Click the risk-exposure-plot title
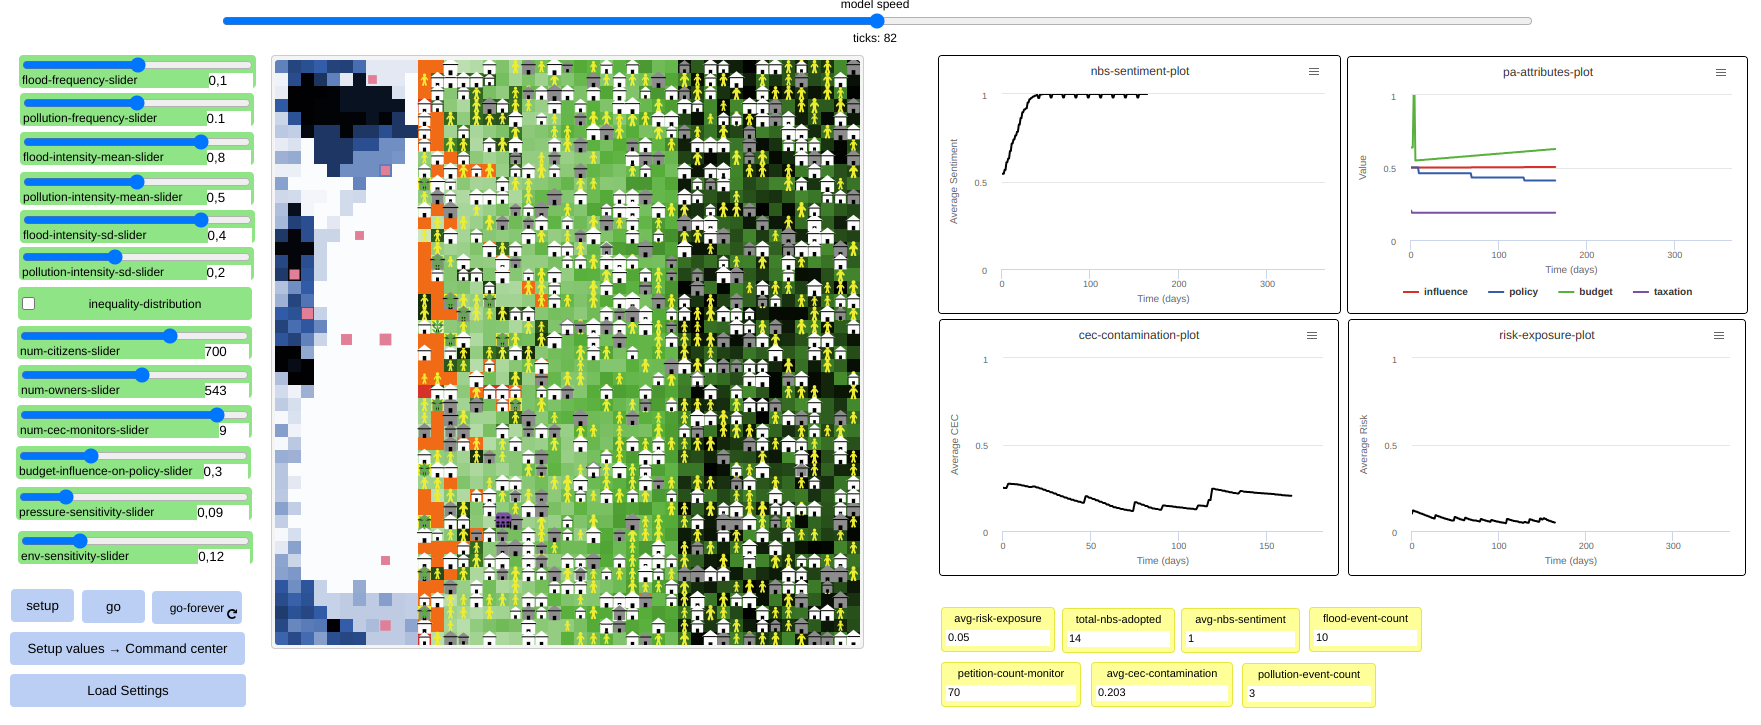 coord(1546,336)
